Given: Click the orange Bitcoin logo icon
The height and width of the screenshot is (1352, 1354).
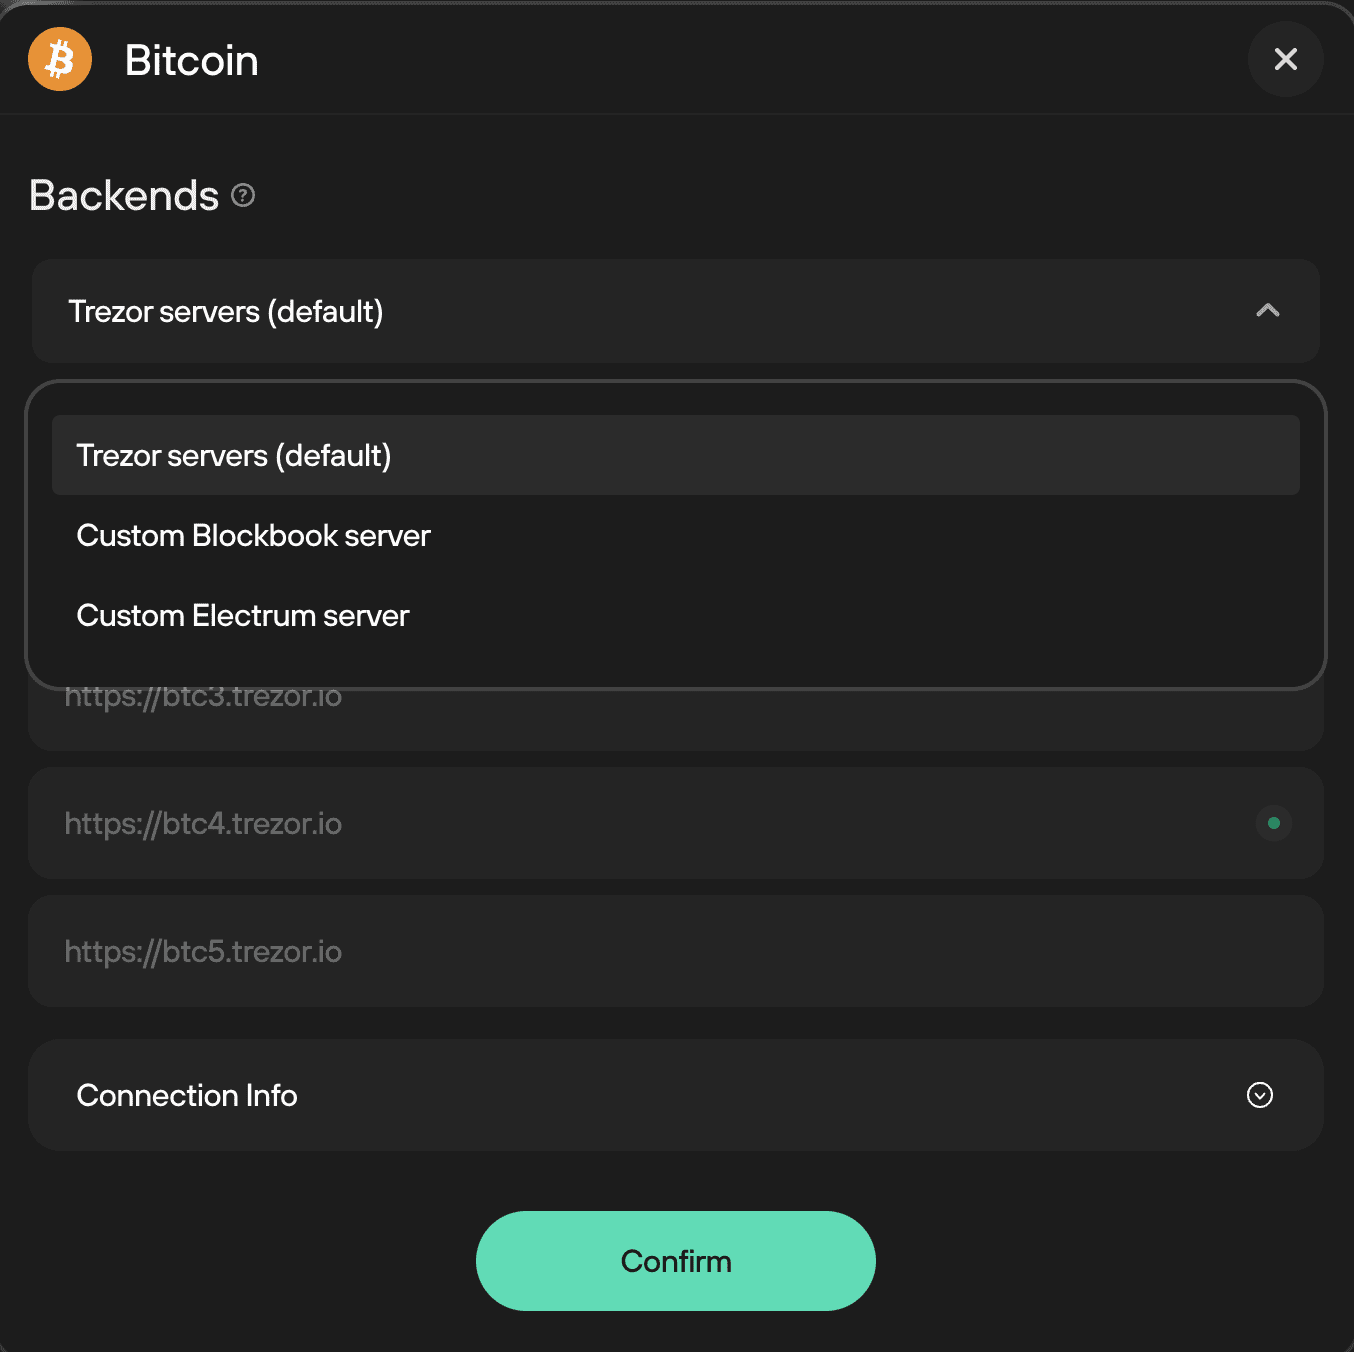Looking at the screenshot, I should click(x=60, y=59).
